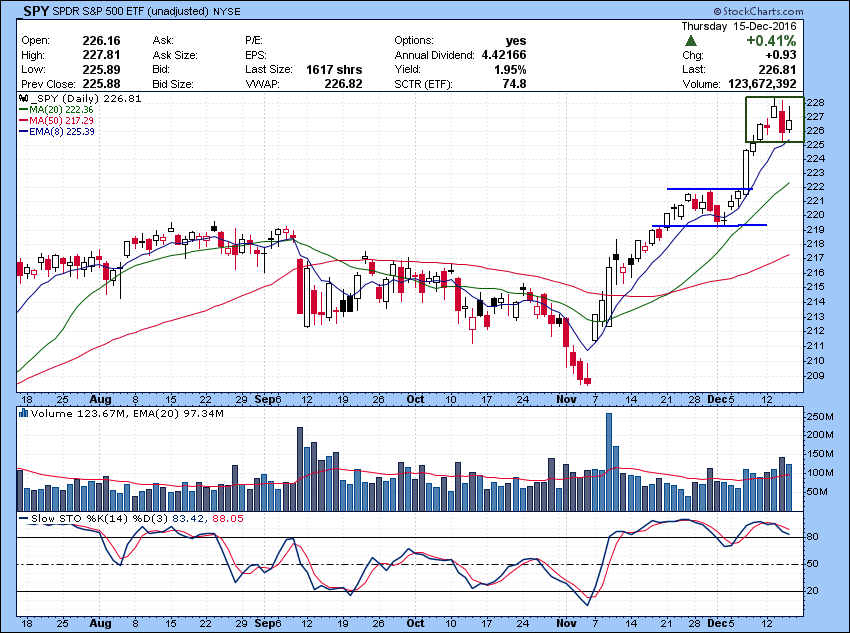Viewport: 850px width, 633px height.
Task: Click the '_SPY (Daily) 226.81' chart legend
Action: click(x=86, y=99)
